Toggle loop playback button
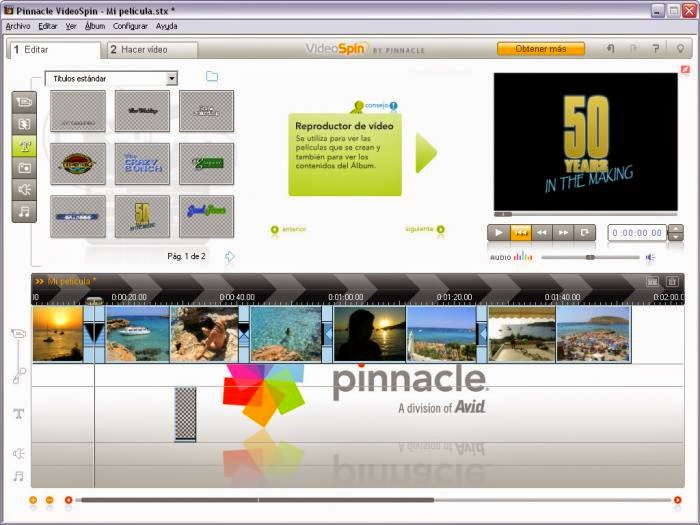The height and width of the screenshot is (525, 700). (584, 233)
